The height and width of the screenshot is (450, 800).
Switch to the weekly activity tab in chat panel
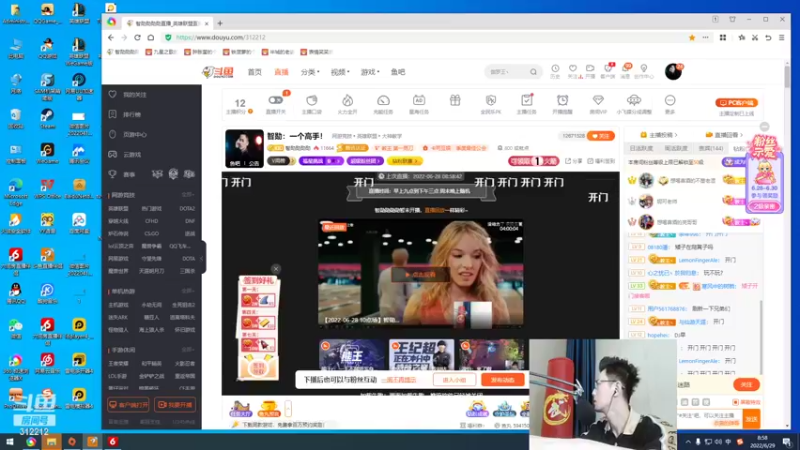click(x=676, y=148)
